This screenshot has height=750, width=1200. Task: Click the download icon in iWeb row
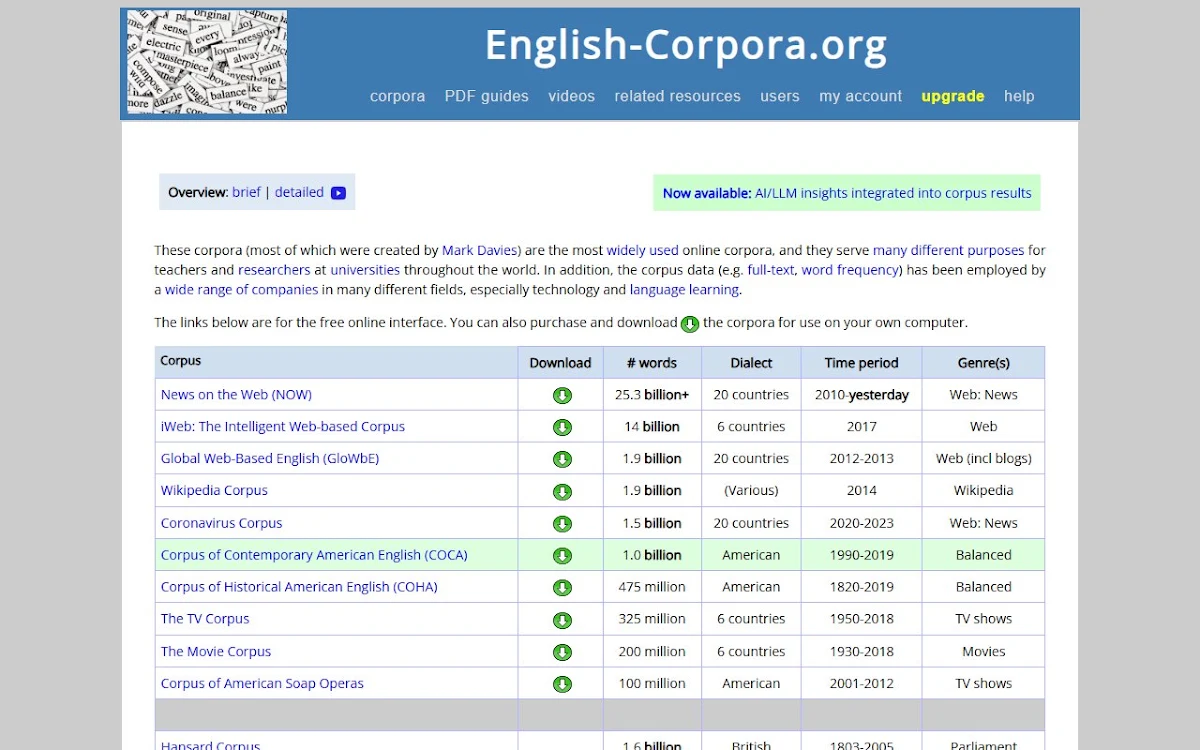pyautogui.click(x=562, y=427)
